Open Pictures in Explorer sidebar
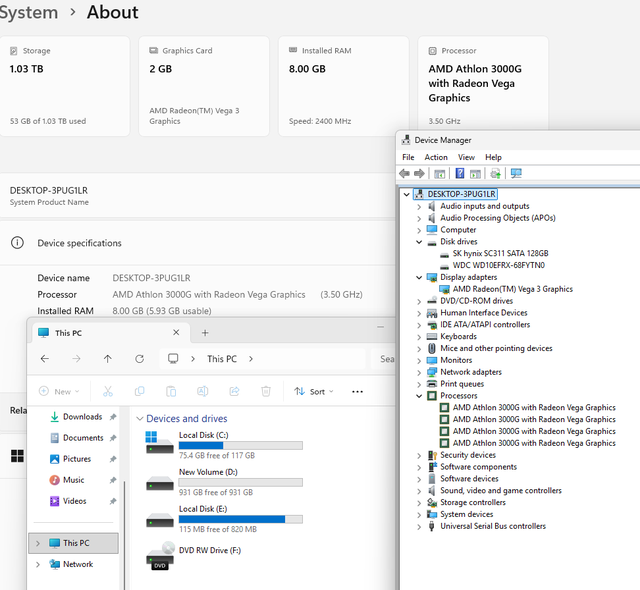Image resolution: width=640 pixels, height=590 pixels. [x=77, y=459]
